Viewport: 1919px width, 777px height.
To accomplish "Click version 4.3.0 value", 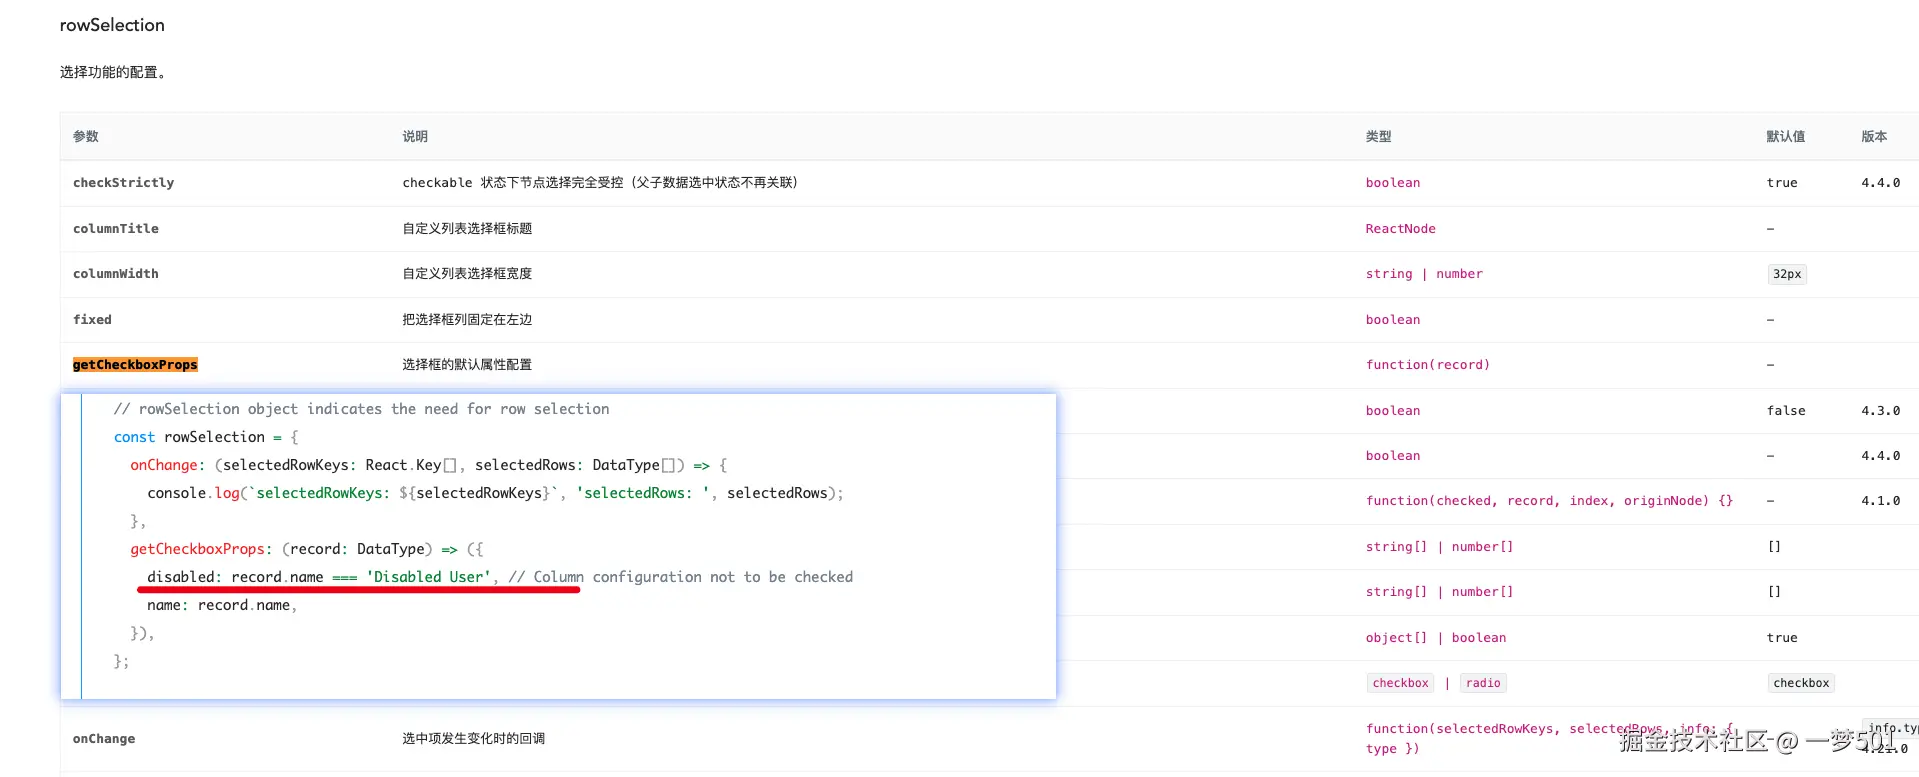I will (1880, 411).
